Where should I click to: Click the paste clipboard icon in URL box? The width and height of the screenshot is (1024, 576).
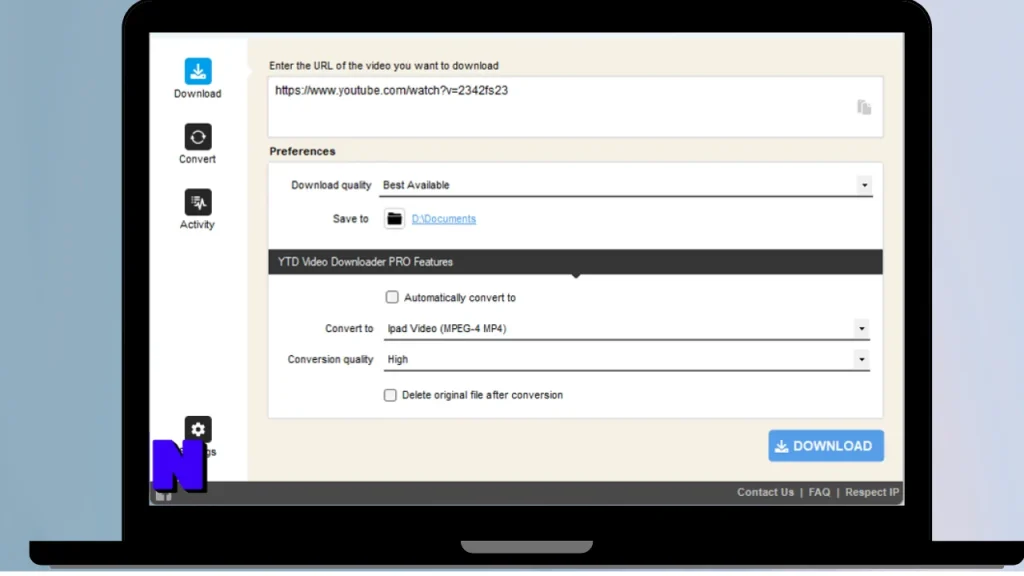pyautogui.click(x=864, y=107)
